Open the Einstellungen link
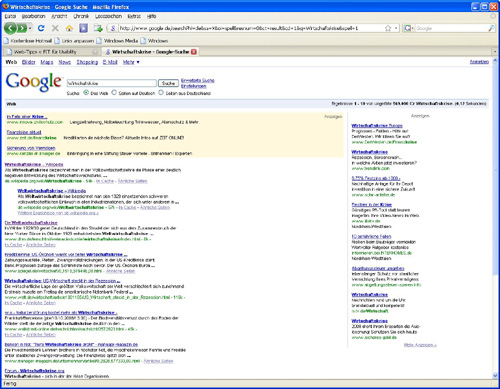 pos(193,86)
